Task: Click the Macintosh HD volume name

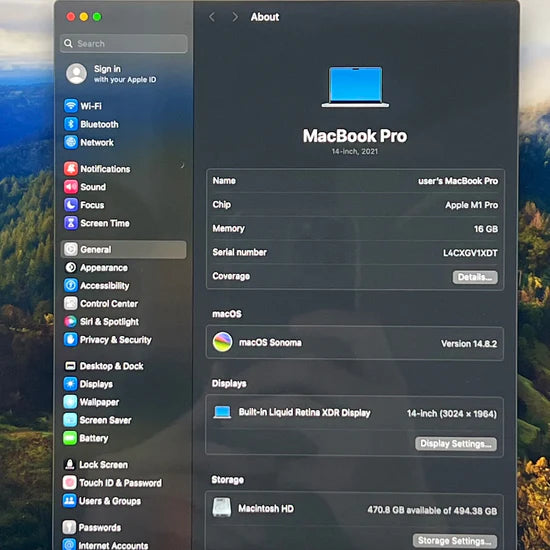Action: (266, 508)
